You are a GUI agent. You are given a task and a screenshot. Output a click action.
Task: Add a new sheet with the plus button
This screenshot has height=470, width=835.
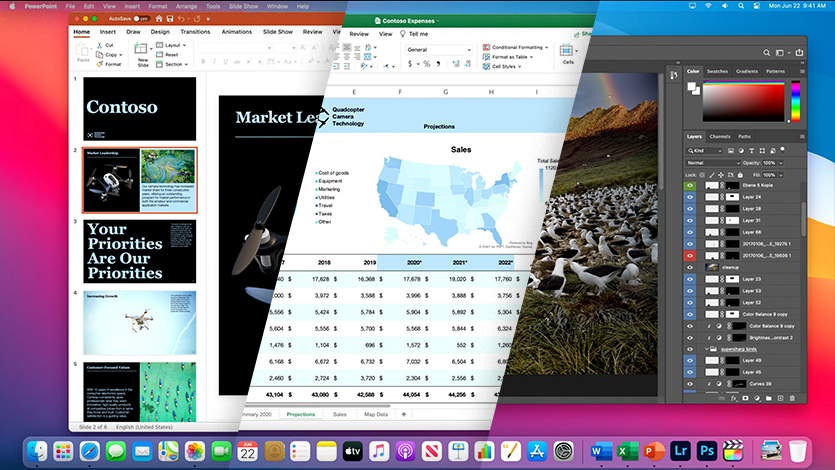coord(404,414)
